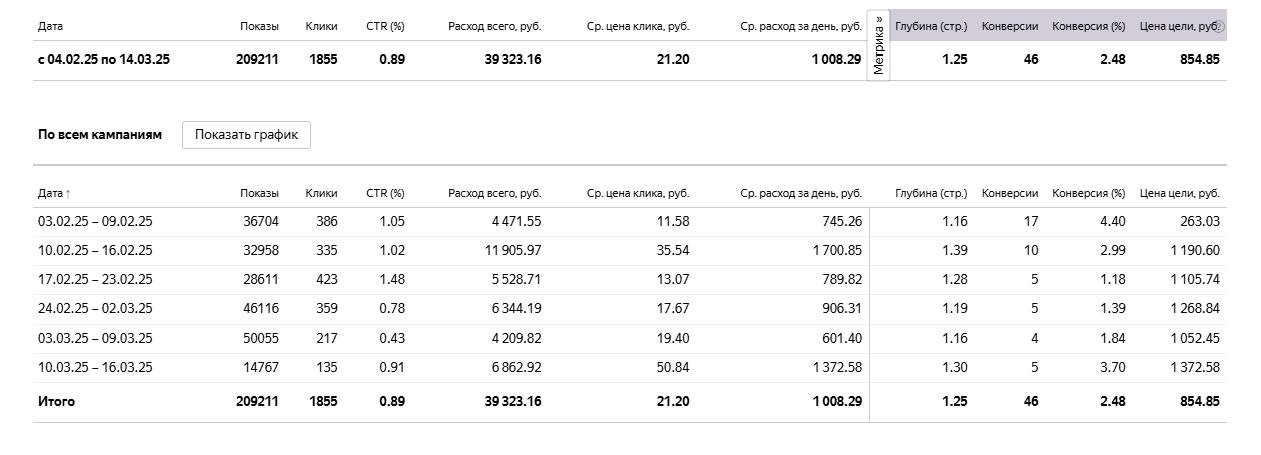
Task: Click the По всем кампаниям heading
Action: click(x=100, y=134)
